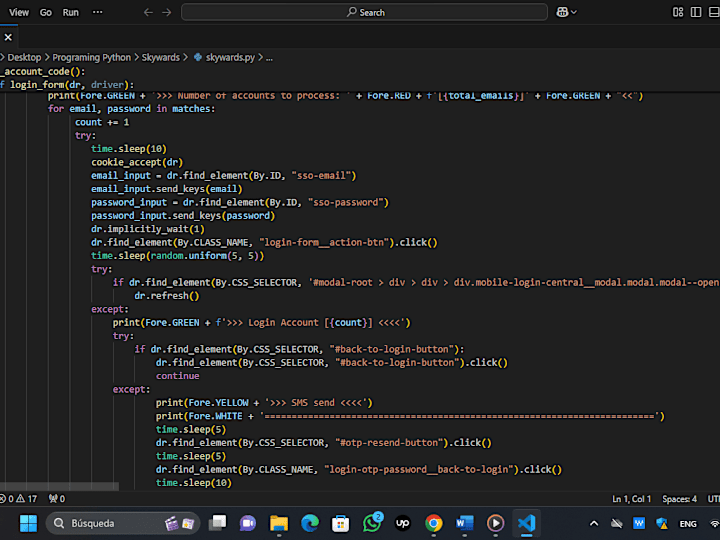Open Problems via errors and warnings indicator
This screenshot has width=720, height=540.
pyautogui.click(x=19, y=499)
